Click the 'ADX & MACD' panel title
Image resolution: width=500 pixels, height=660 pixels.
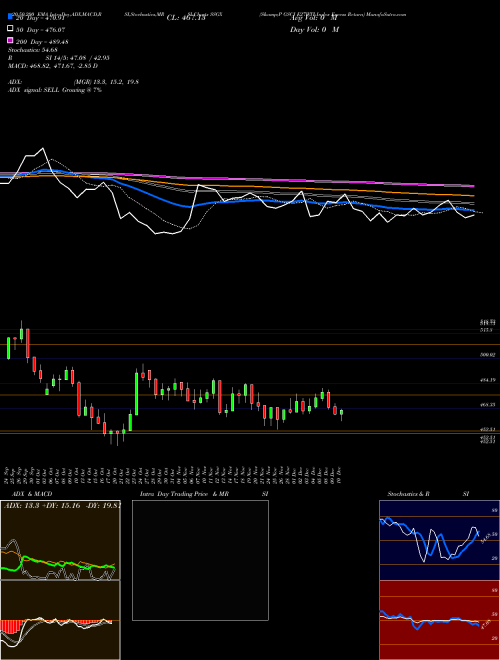point(32,494)
